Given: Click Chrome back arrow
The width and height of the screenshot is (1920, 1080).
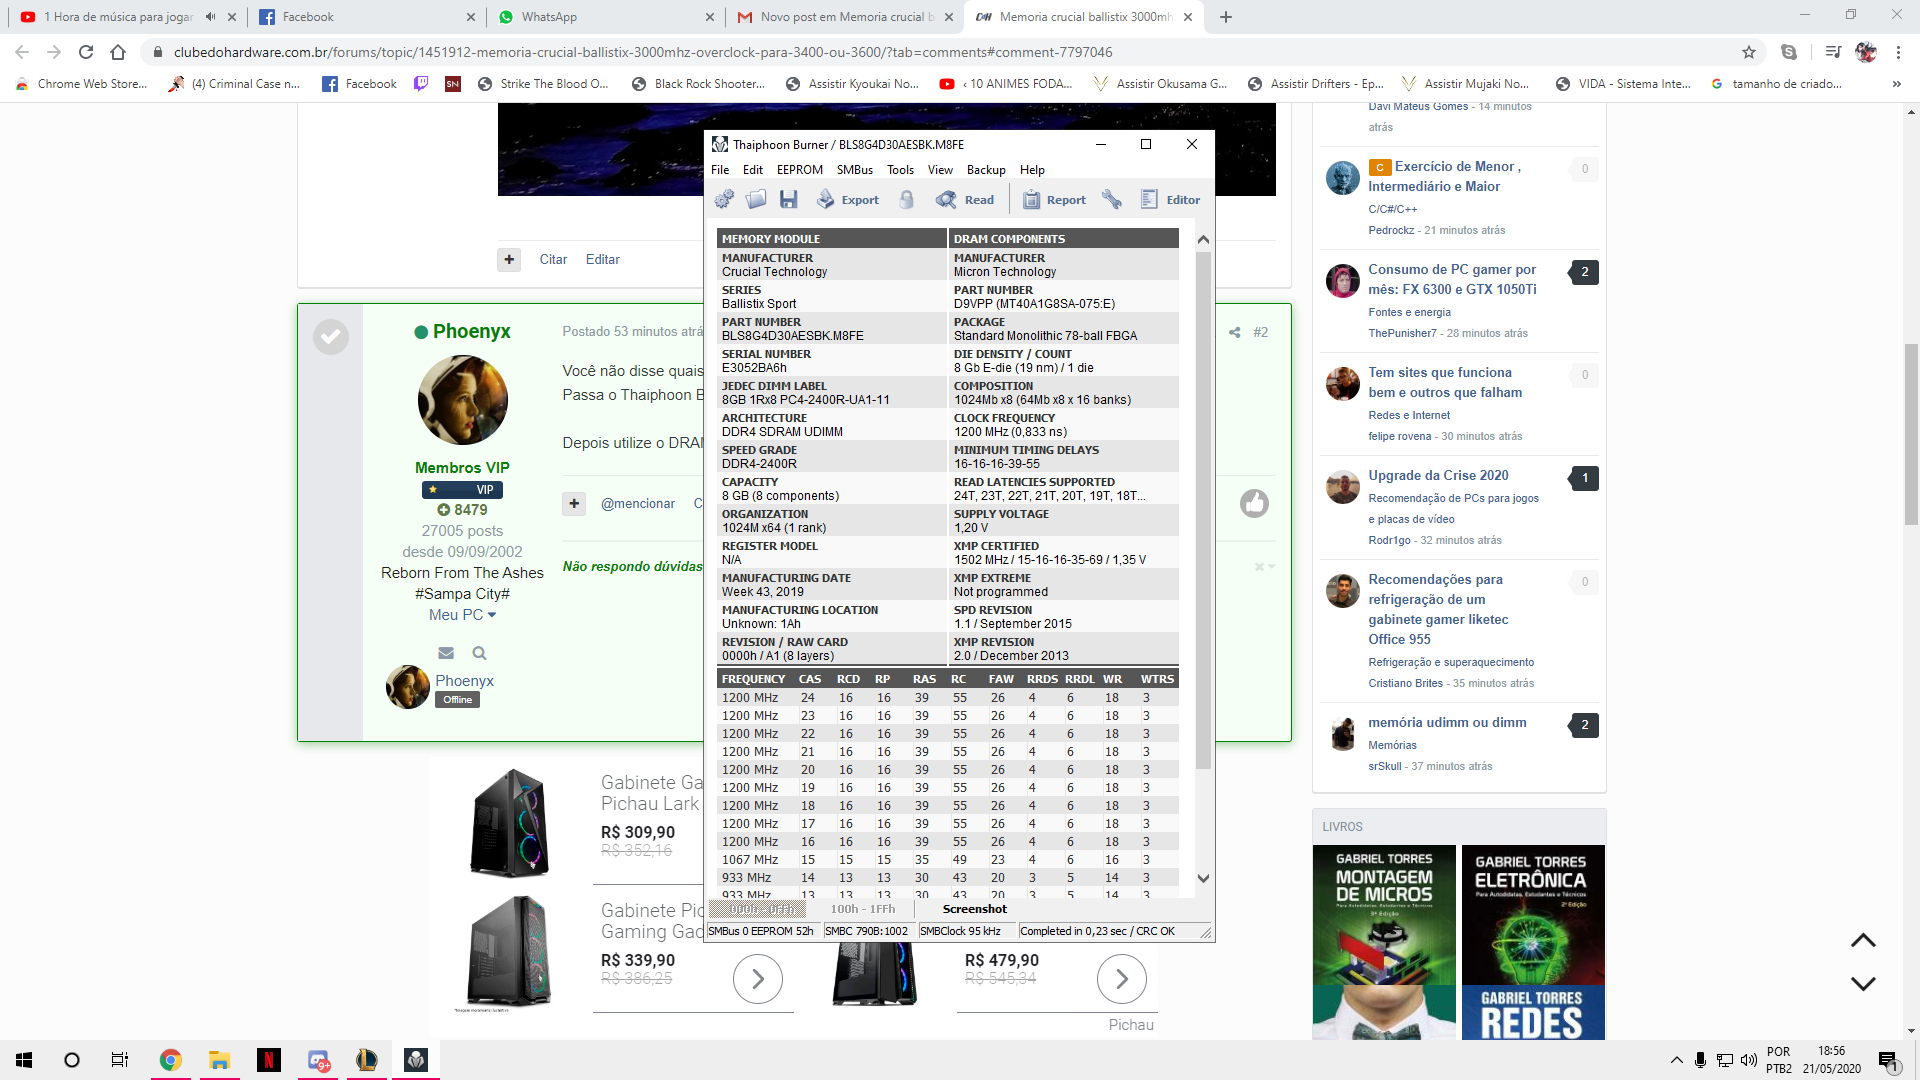Looking at the screenshot, I should coord(22,52).
